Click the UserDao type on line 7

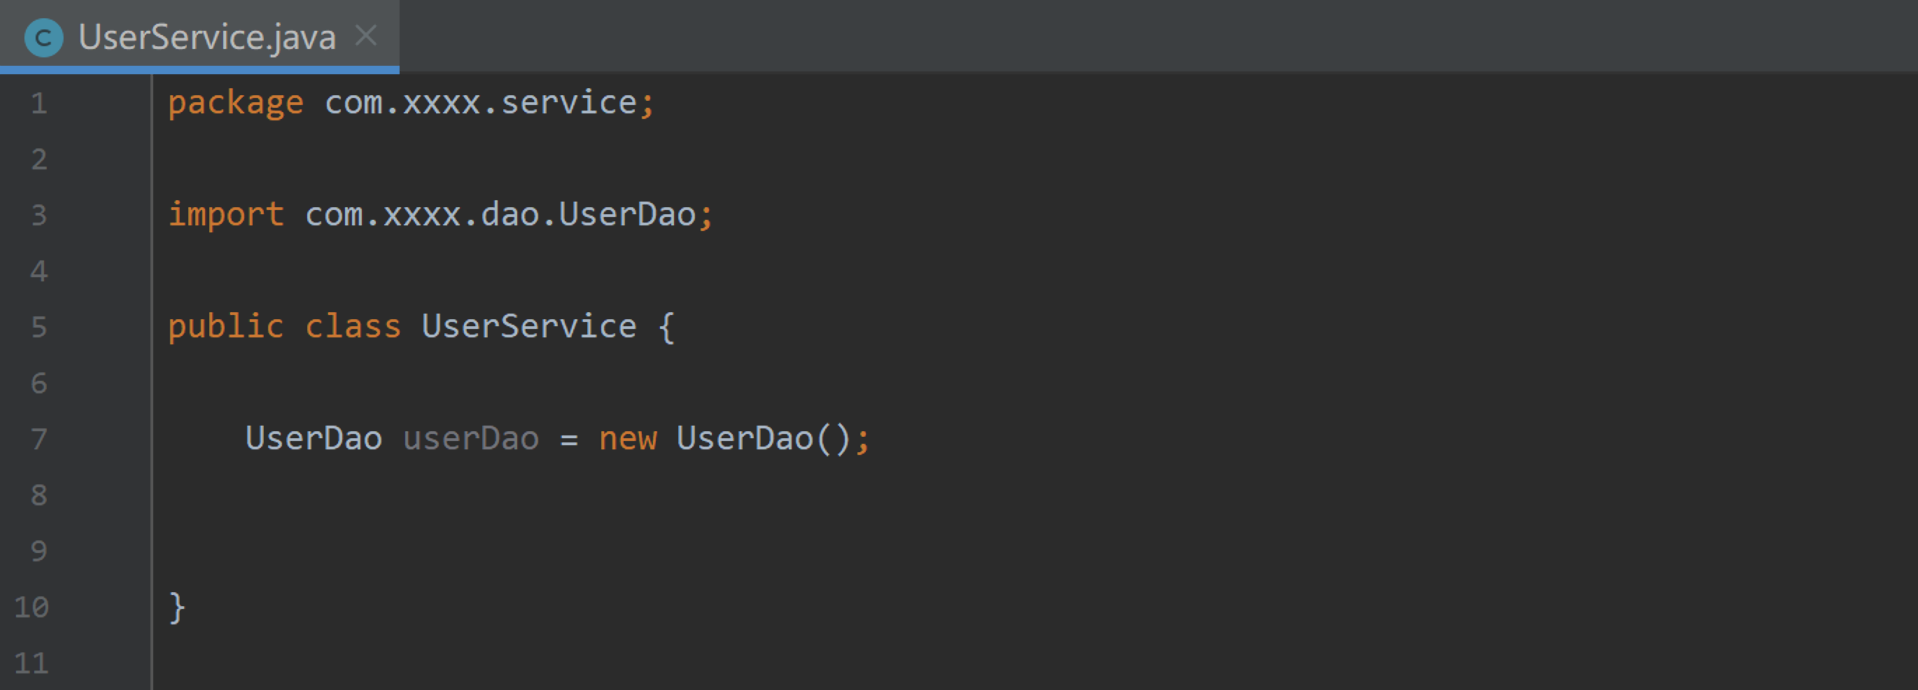[x=313, y=439]
